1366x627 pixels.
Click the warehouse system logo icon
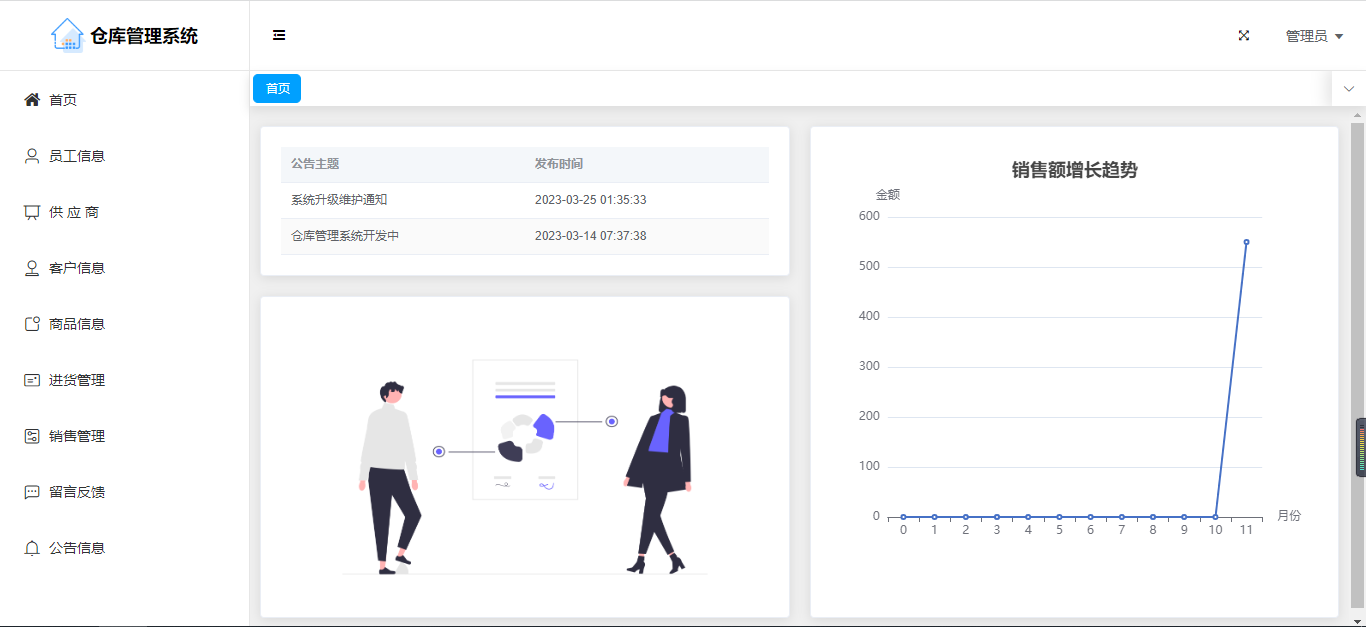coord(67,35)
